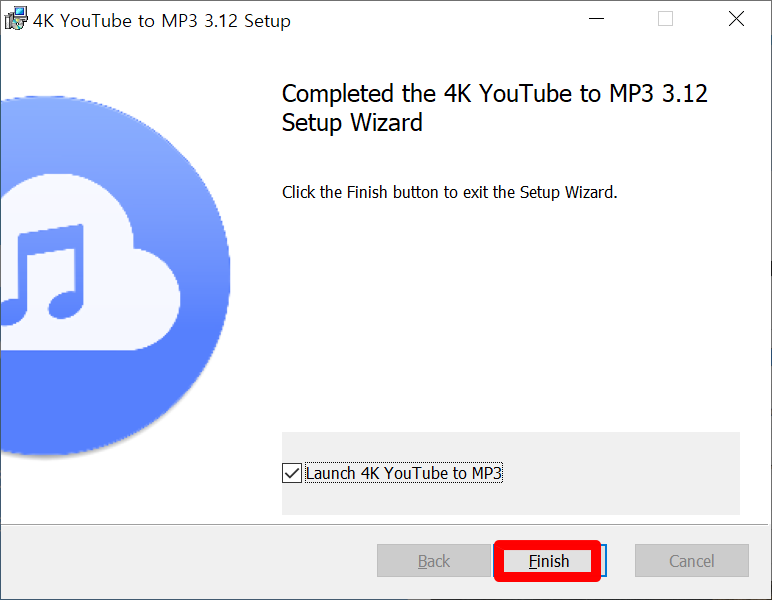
Task: Uncheck the Launch 4K YouTube to MP3 checkbox
Action: (x=292, y=473)
